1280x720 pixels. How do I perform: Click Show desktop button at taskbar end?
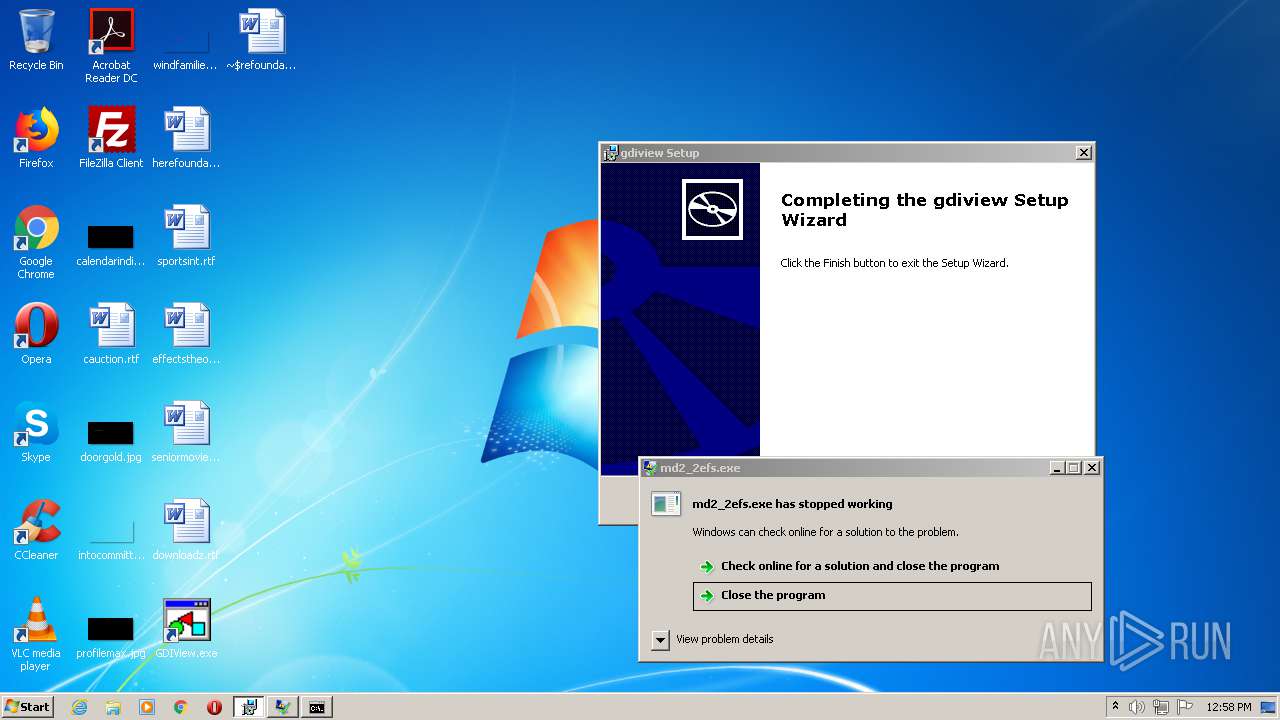click(x=1268, y=707)
